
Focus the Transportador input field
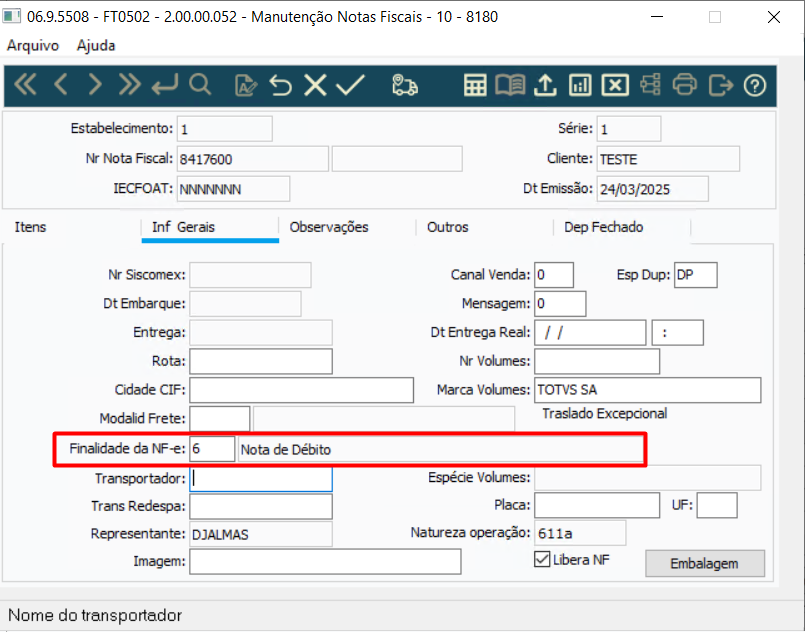[261, 478]
